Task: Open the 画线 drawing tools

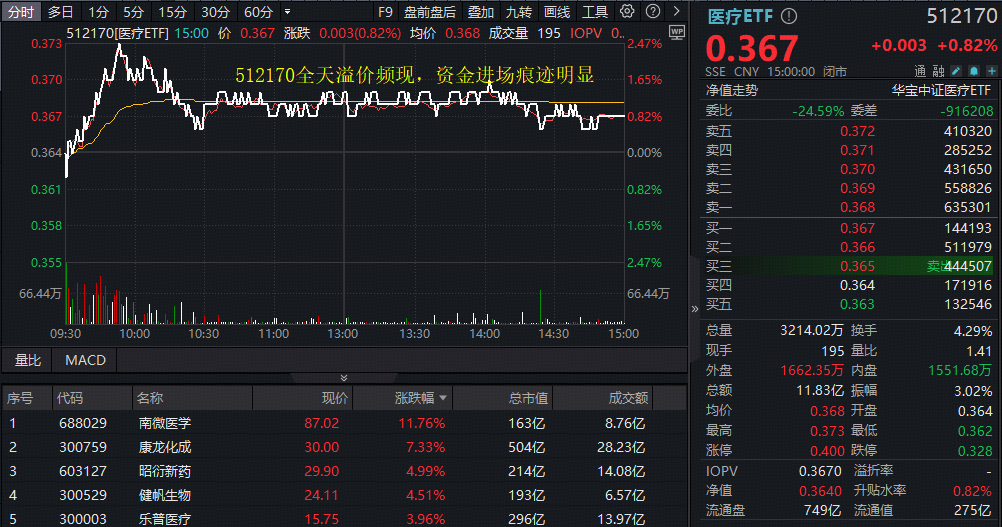Action: pyautogui.click(x=557, y=12)
